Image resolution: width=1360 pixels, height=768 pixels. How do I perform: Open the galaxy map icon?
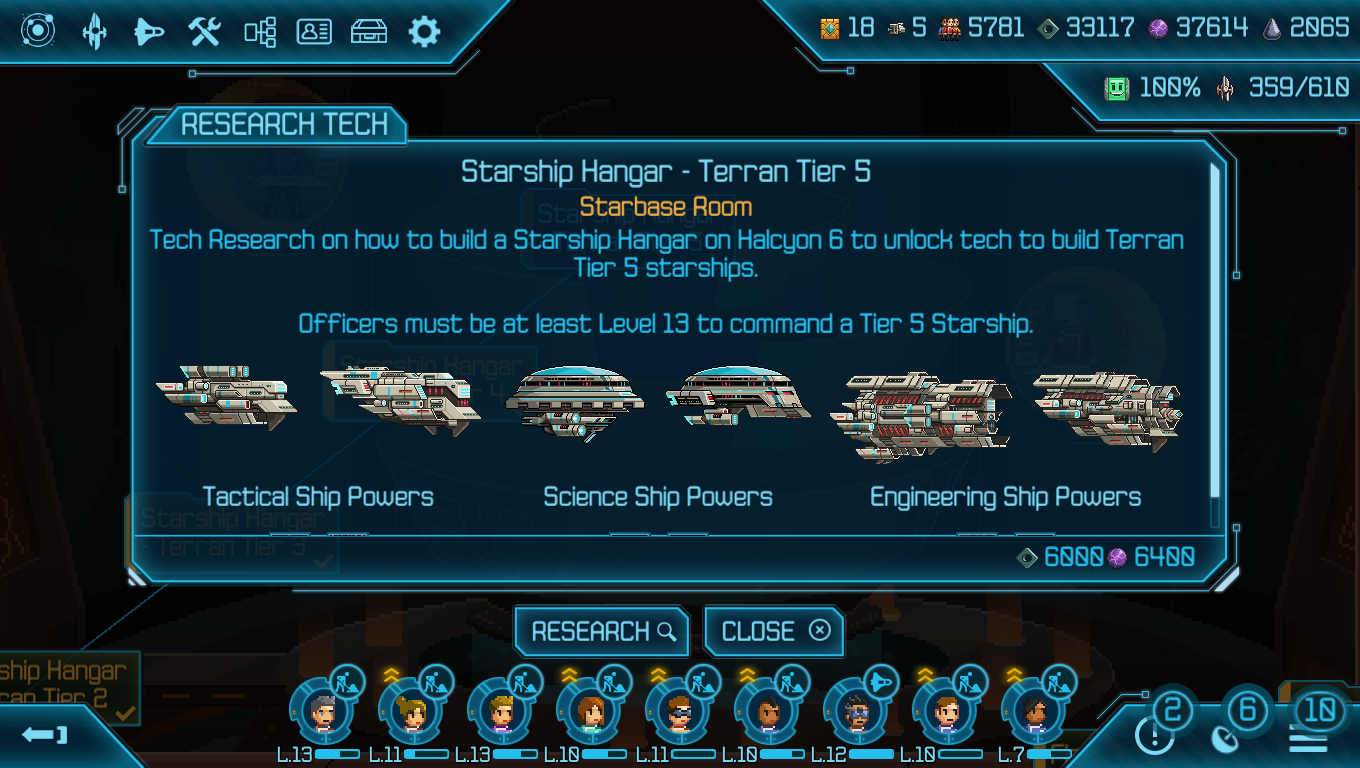[38, 31]
